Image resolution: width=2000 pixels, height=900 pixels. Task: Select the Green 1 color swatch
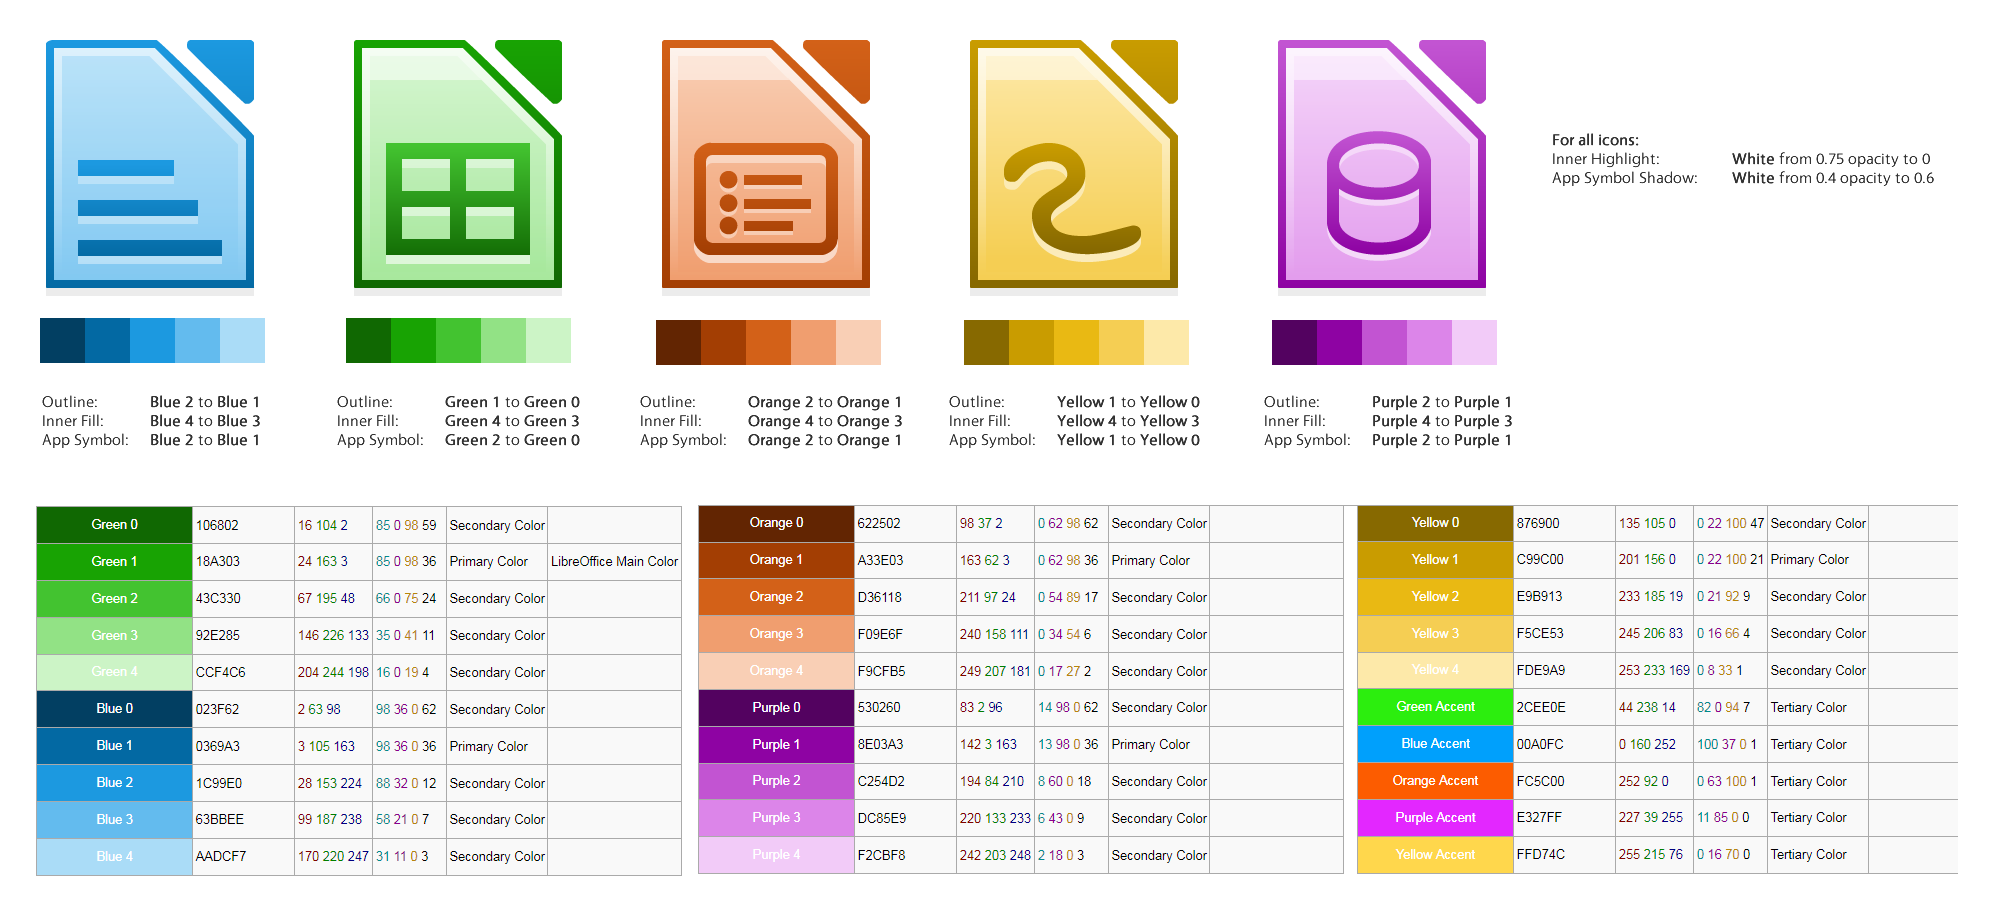(113, 561)
